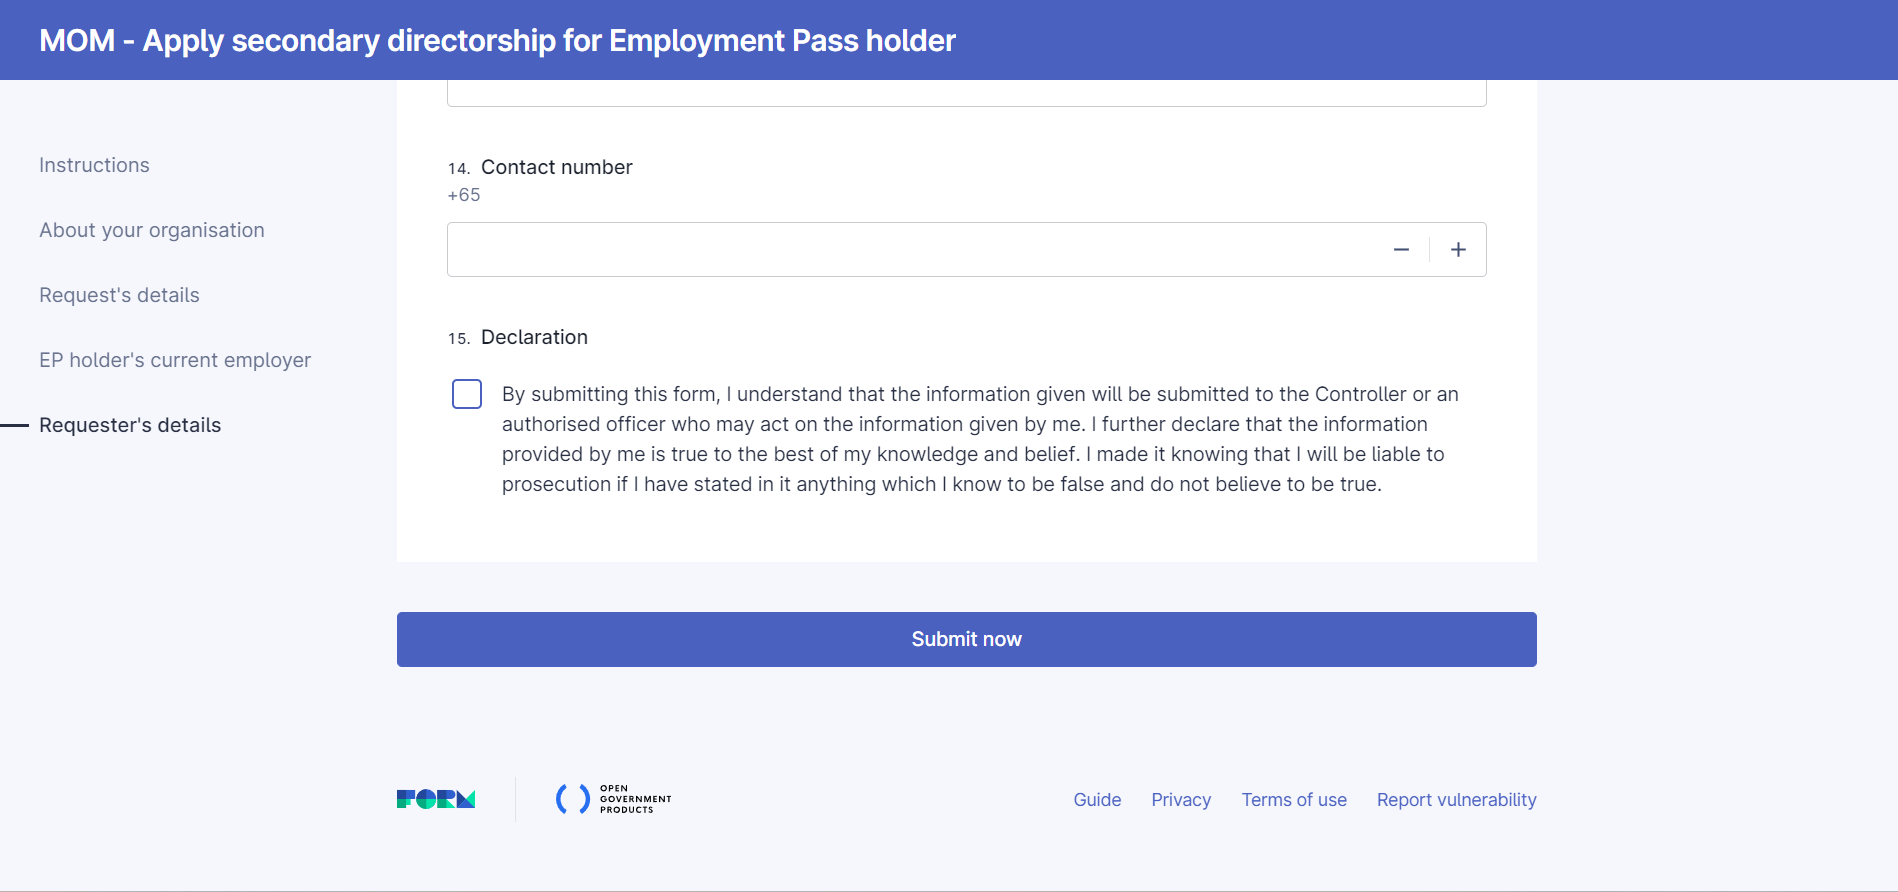Click the Open Government Products logo
The height and width of the screenshot is (892, 1898).
pos(613,799)
